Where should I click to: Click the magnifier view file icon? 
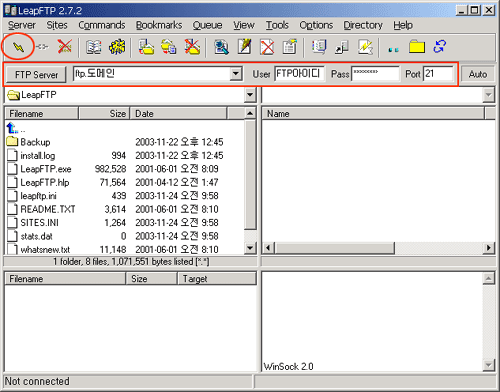[221, 47]
